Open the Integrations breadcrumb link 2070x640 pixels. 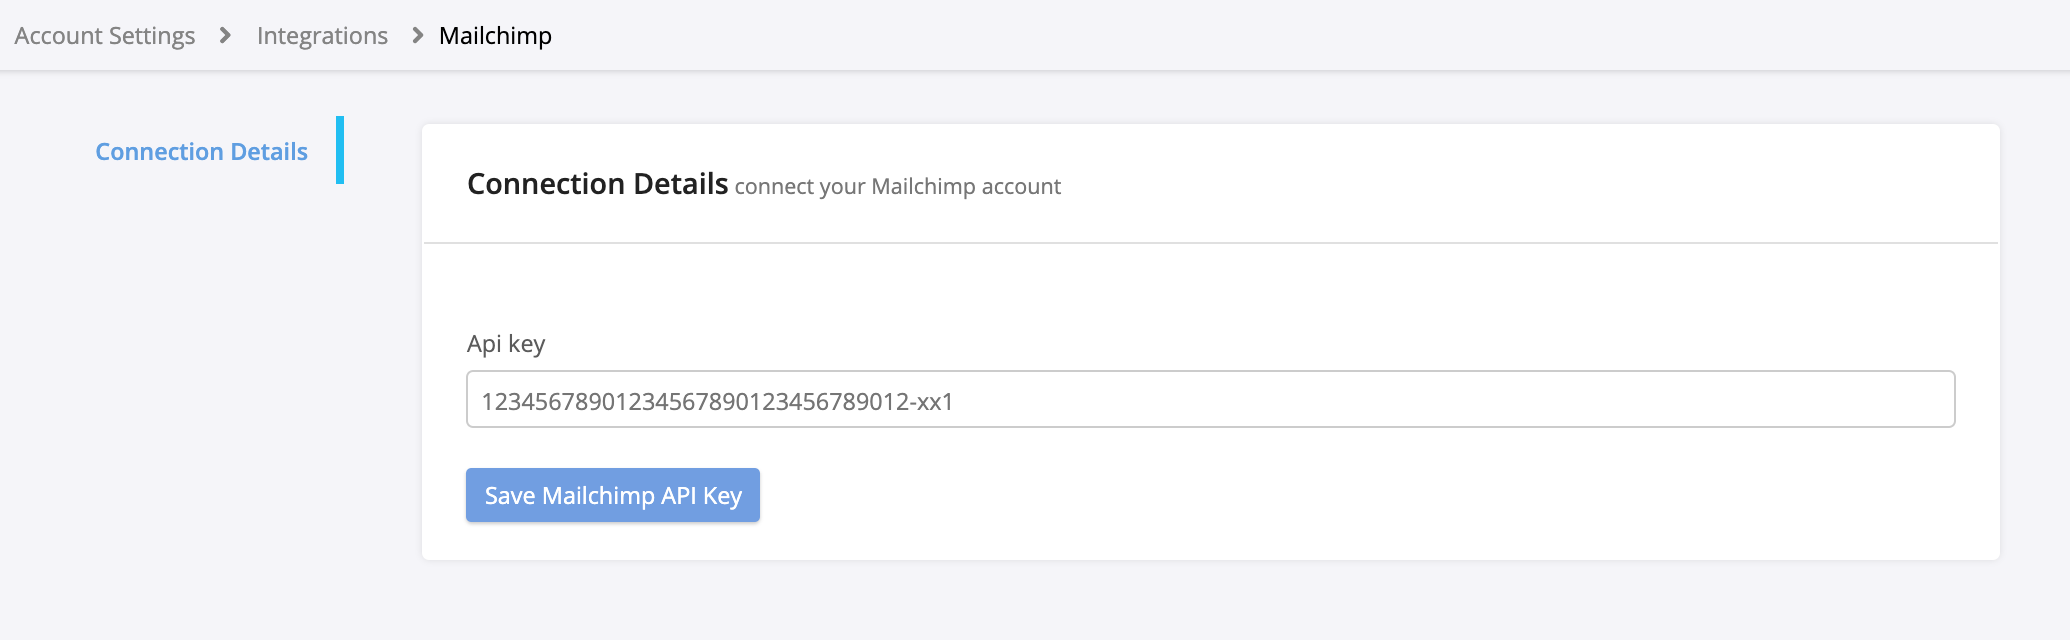(x=322, y=36)
